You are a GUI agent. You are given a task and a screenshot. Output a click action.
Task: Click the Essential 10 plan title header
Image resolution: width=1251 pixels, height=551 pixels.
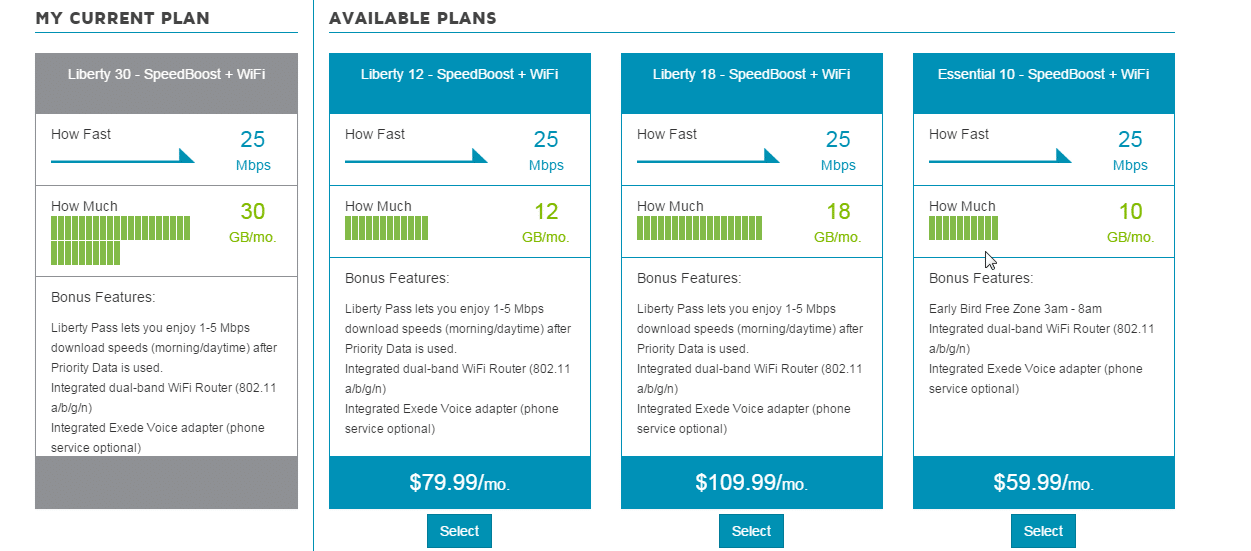pos(1043,75)
